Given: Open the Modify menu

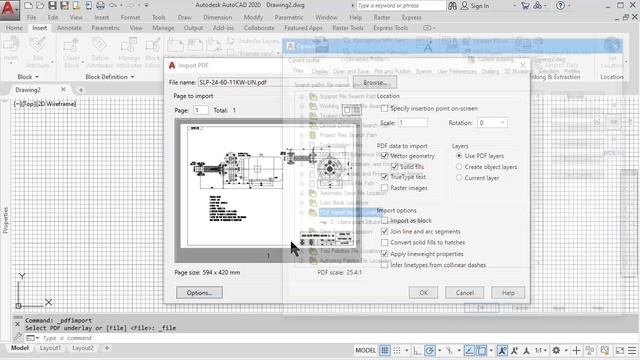Looking at the screenshot, I should coord(253,18).
